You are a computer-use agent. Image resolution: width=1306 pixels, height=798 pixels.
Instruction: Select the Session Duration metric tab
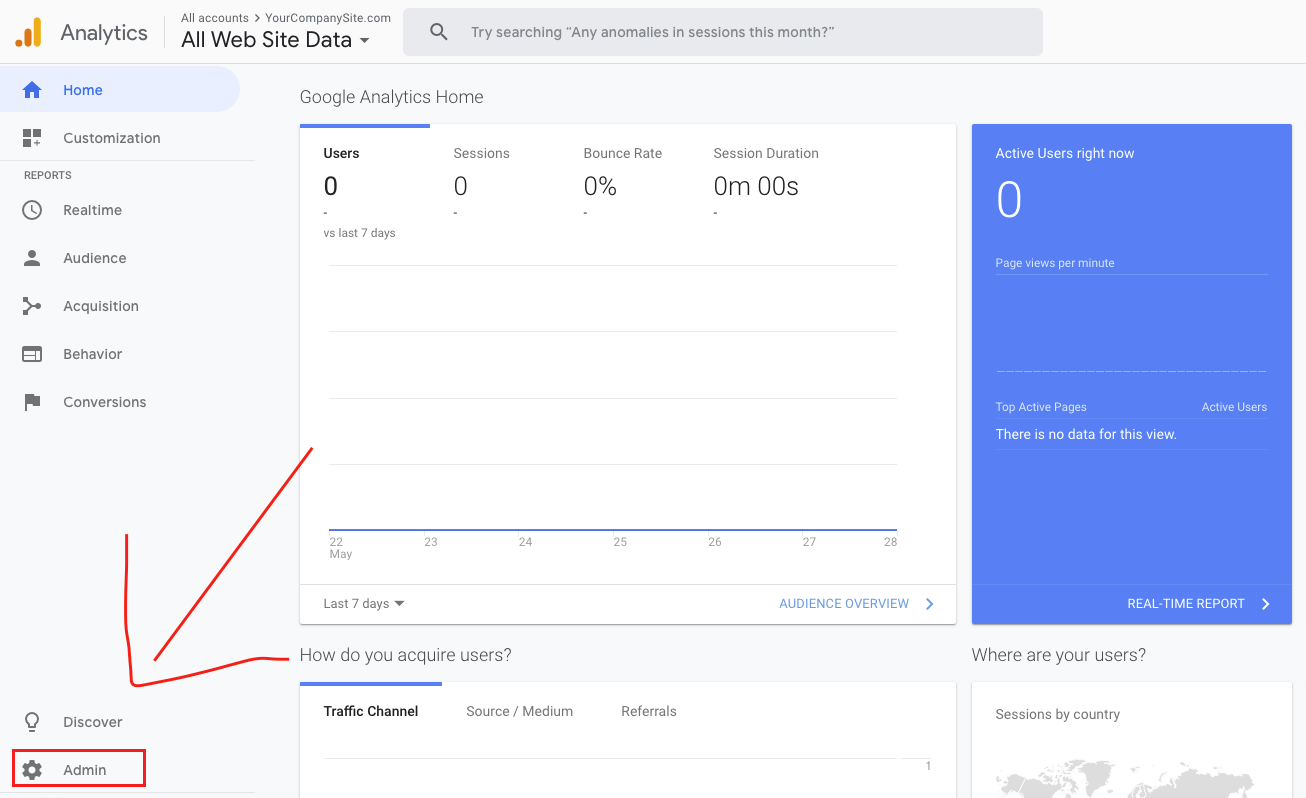click(x=766, y=183)
